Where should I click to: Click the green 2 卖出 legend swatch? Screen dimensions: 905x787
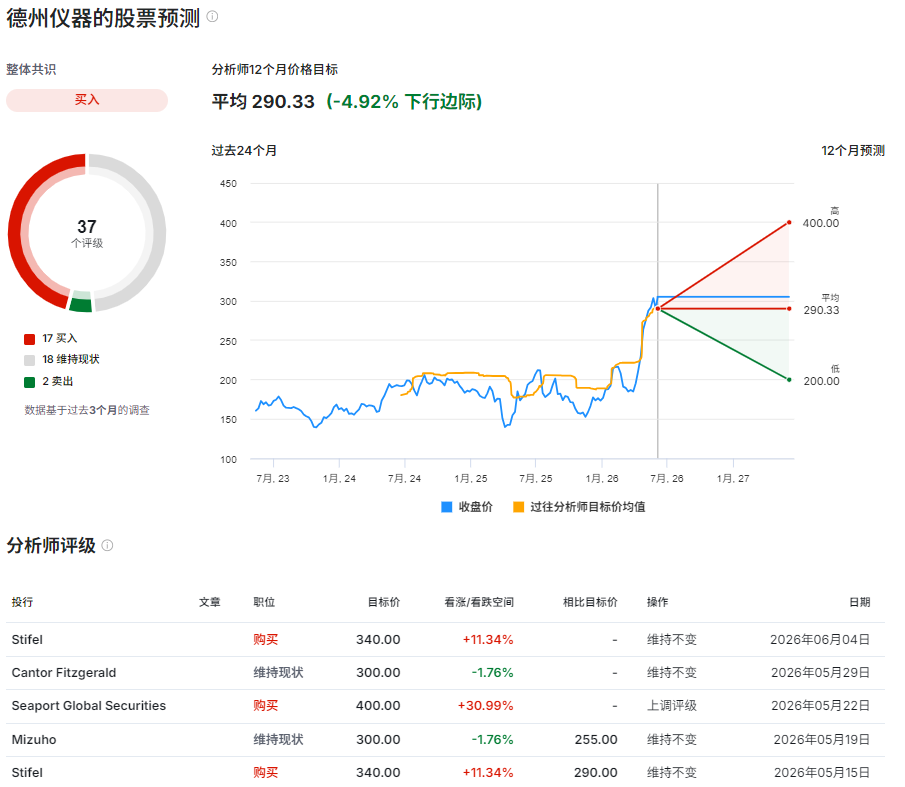point(29,382)
